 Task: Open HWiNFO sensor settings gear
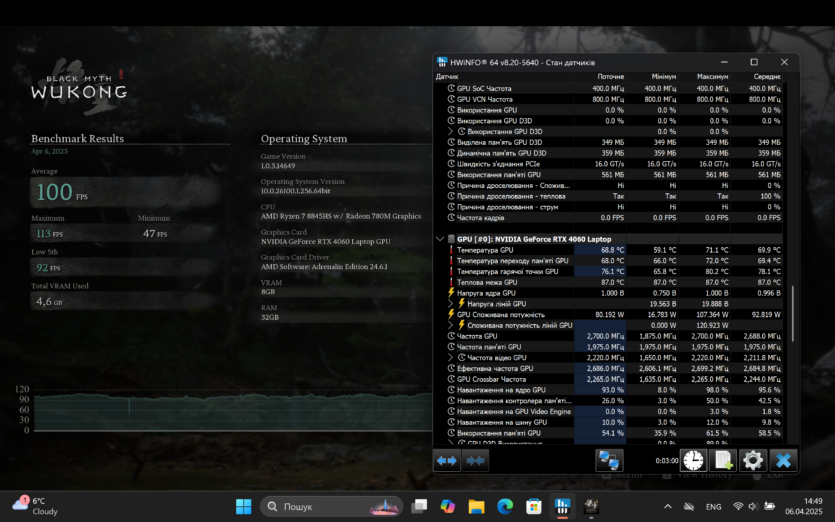[x=752, y=460]
